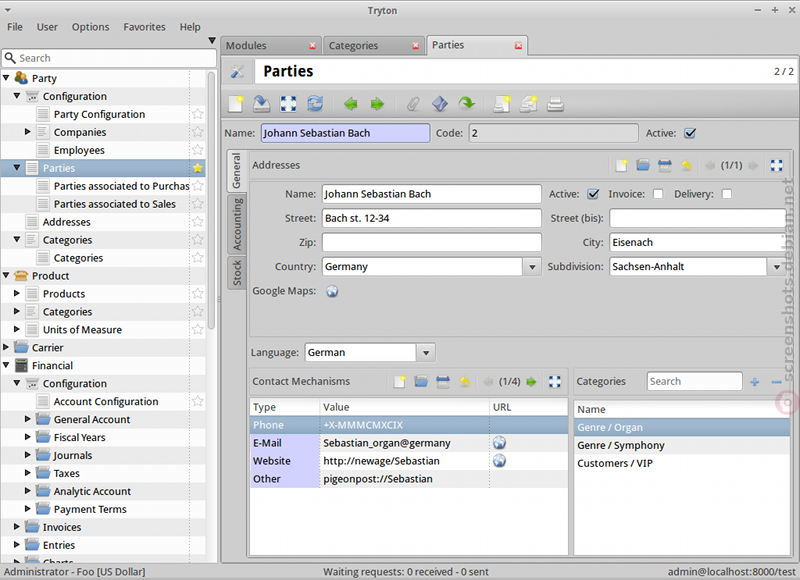Image resolution: width=800 pixels, height=580 pixels.
Task: Print using the printer icon
Action: click(555, 104)
